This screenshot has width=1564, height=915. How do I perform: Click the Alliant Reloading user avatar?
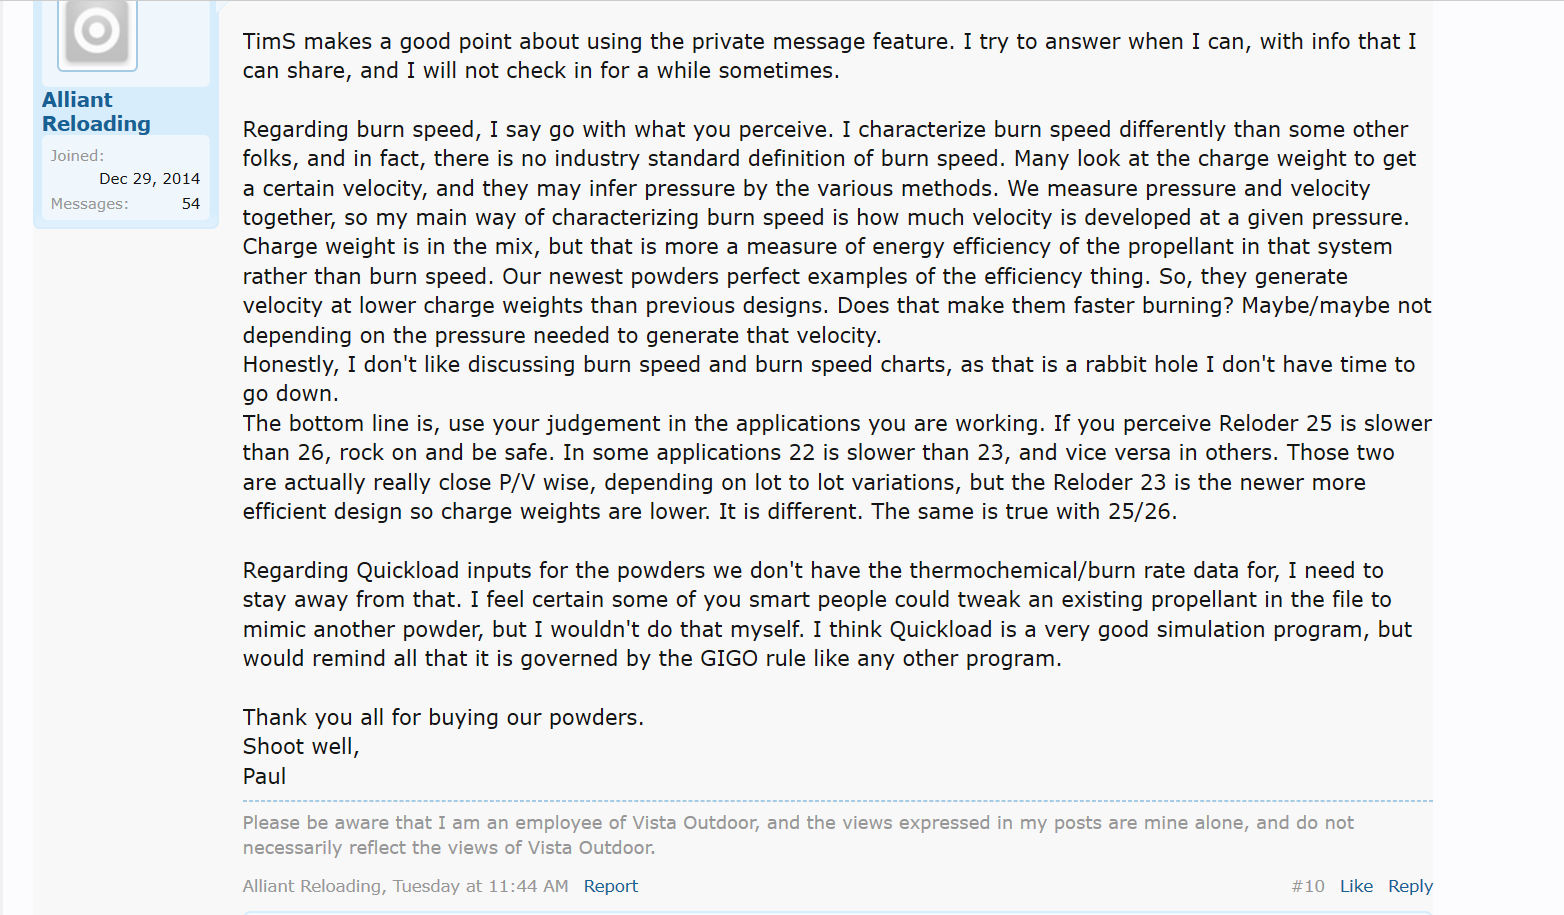point(97,32)
